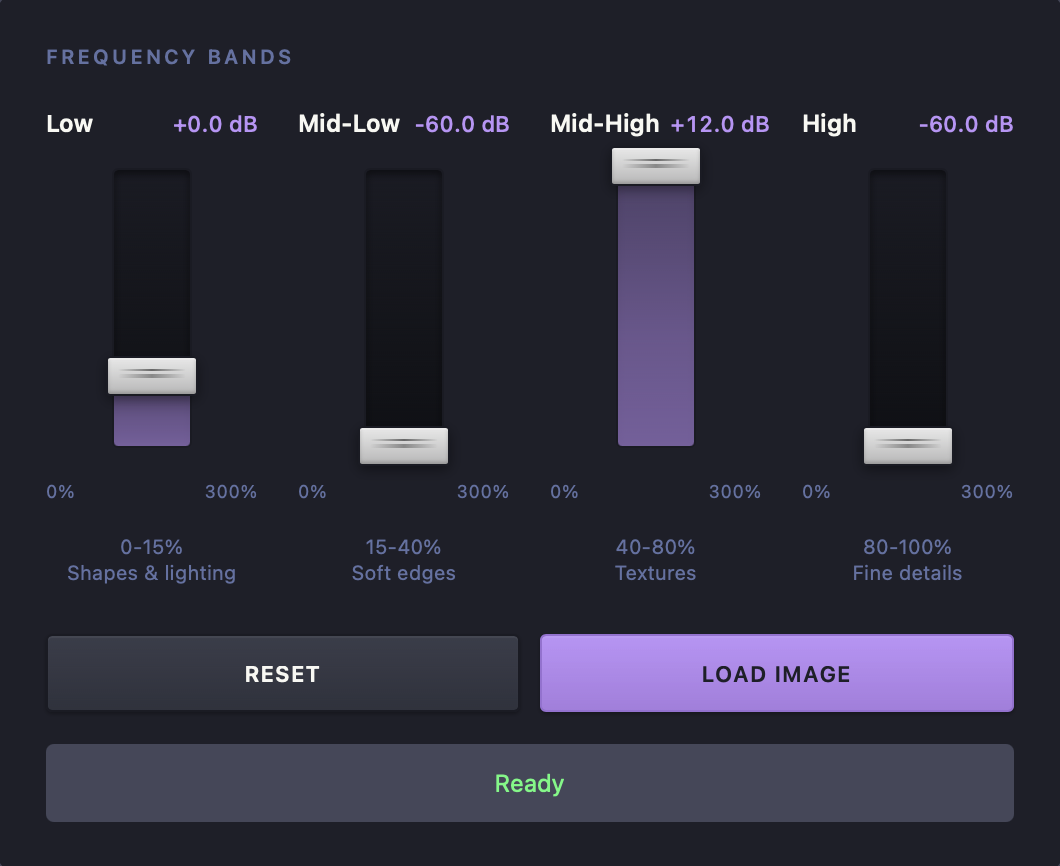The image size is (1060, 866).
Task: Click the Fine details band description
Action: pyautogui.click(x=908, y=573)
